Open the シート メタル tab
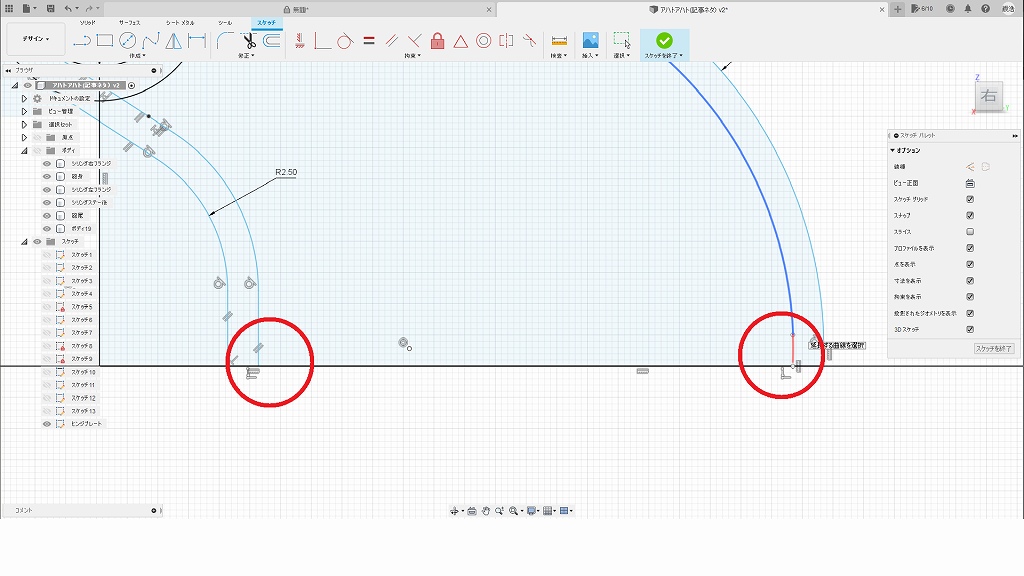The image size is (1024, 576). [179, 21]
